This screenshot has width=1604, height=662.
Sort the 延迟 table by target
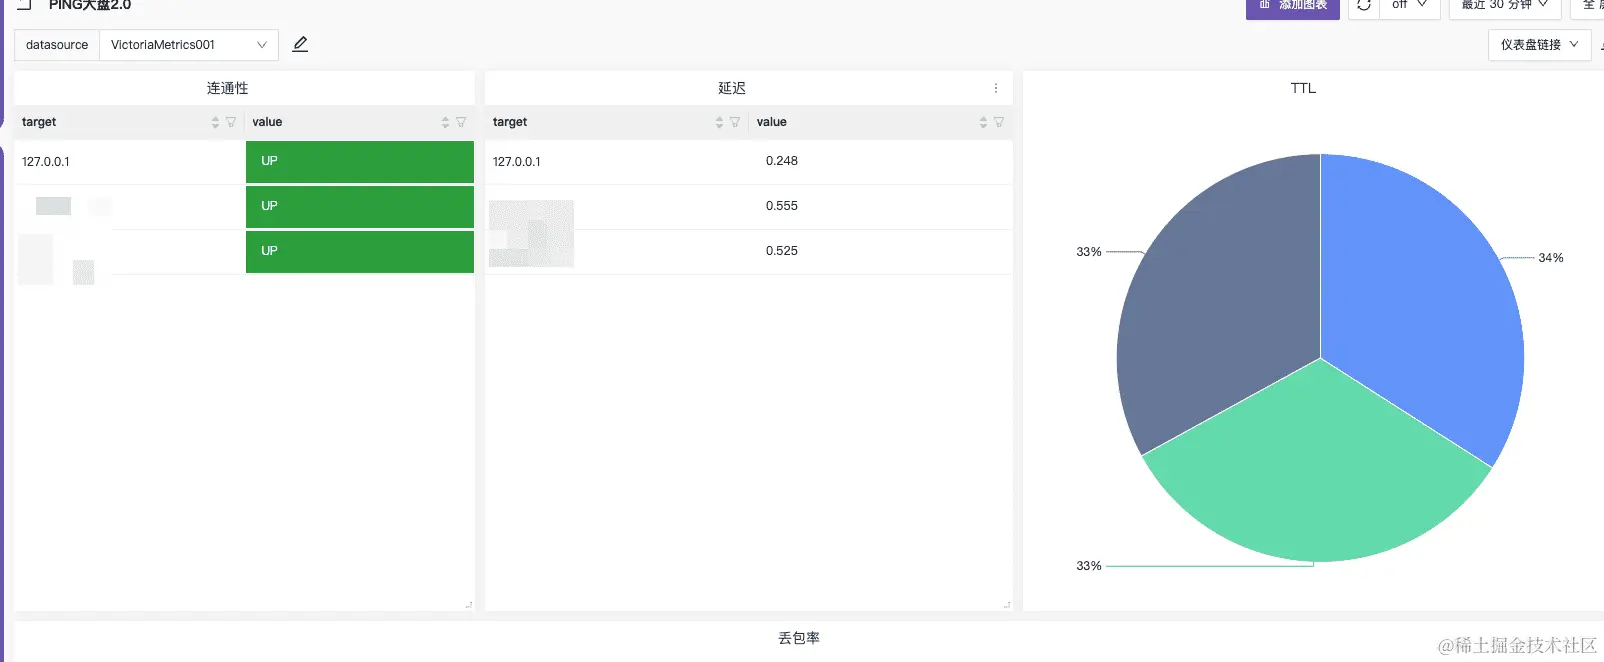click(719, 122)
